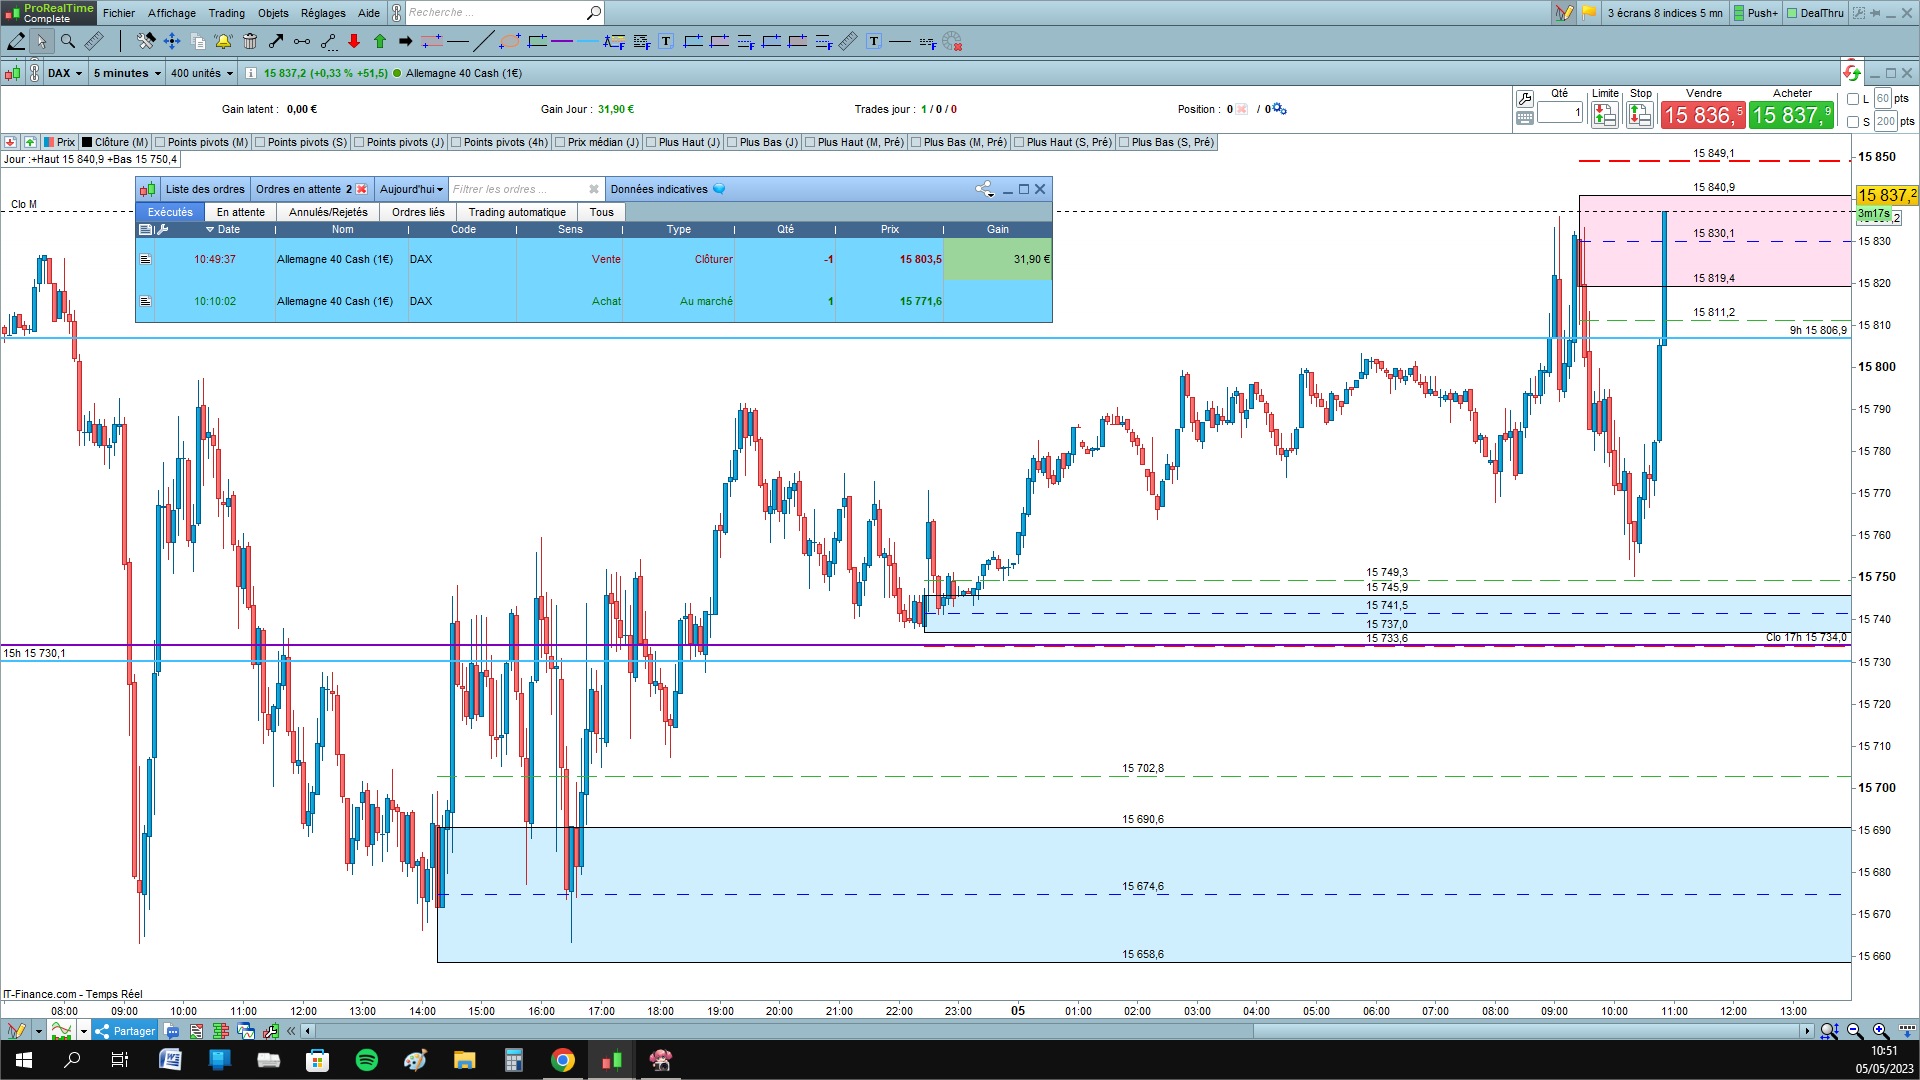
Task: Open the 5 minutes timeframe dropdown
Action: pyautogui.click(x=126, y=73)
